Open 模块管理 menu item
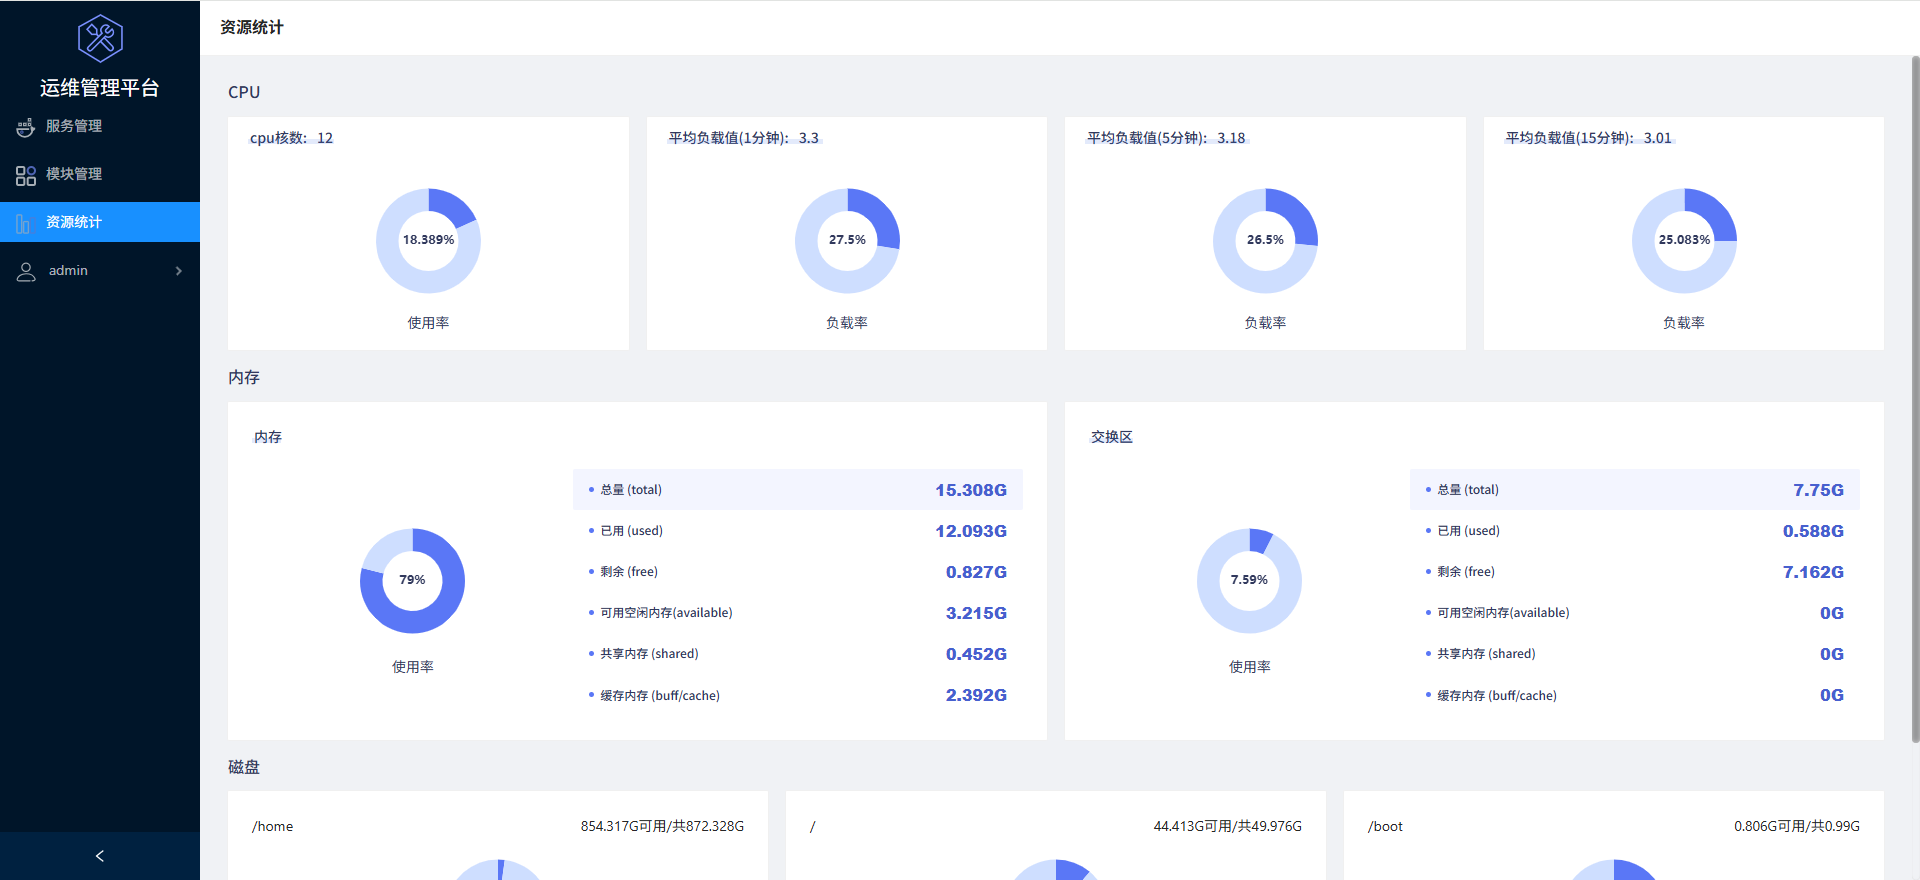Screen dimensions: 1920x880 100,174
